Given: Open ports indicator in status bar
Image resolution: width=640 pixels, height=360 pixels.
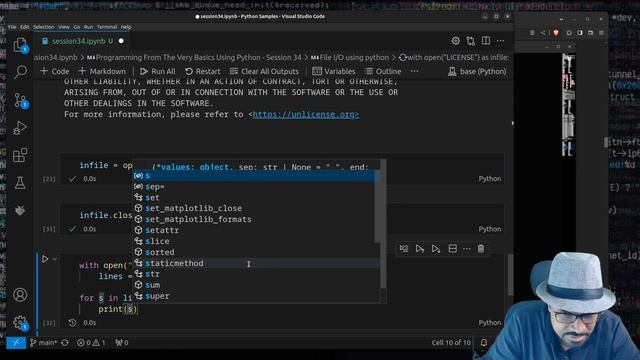Looking at the screenshot, I should click(x=122, y=342).
